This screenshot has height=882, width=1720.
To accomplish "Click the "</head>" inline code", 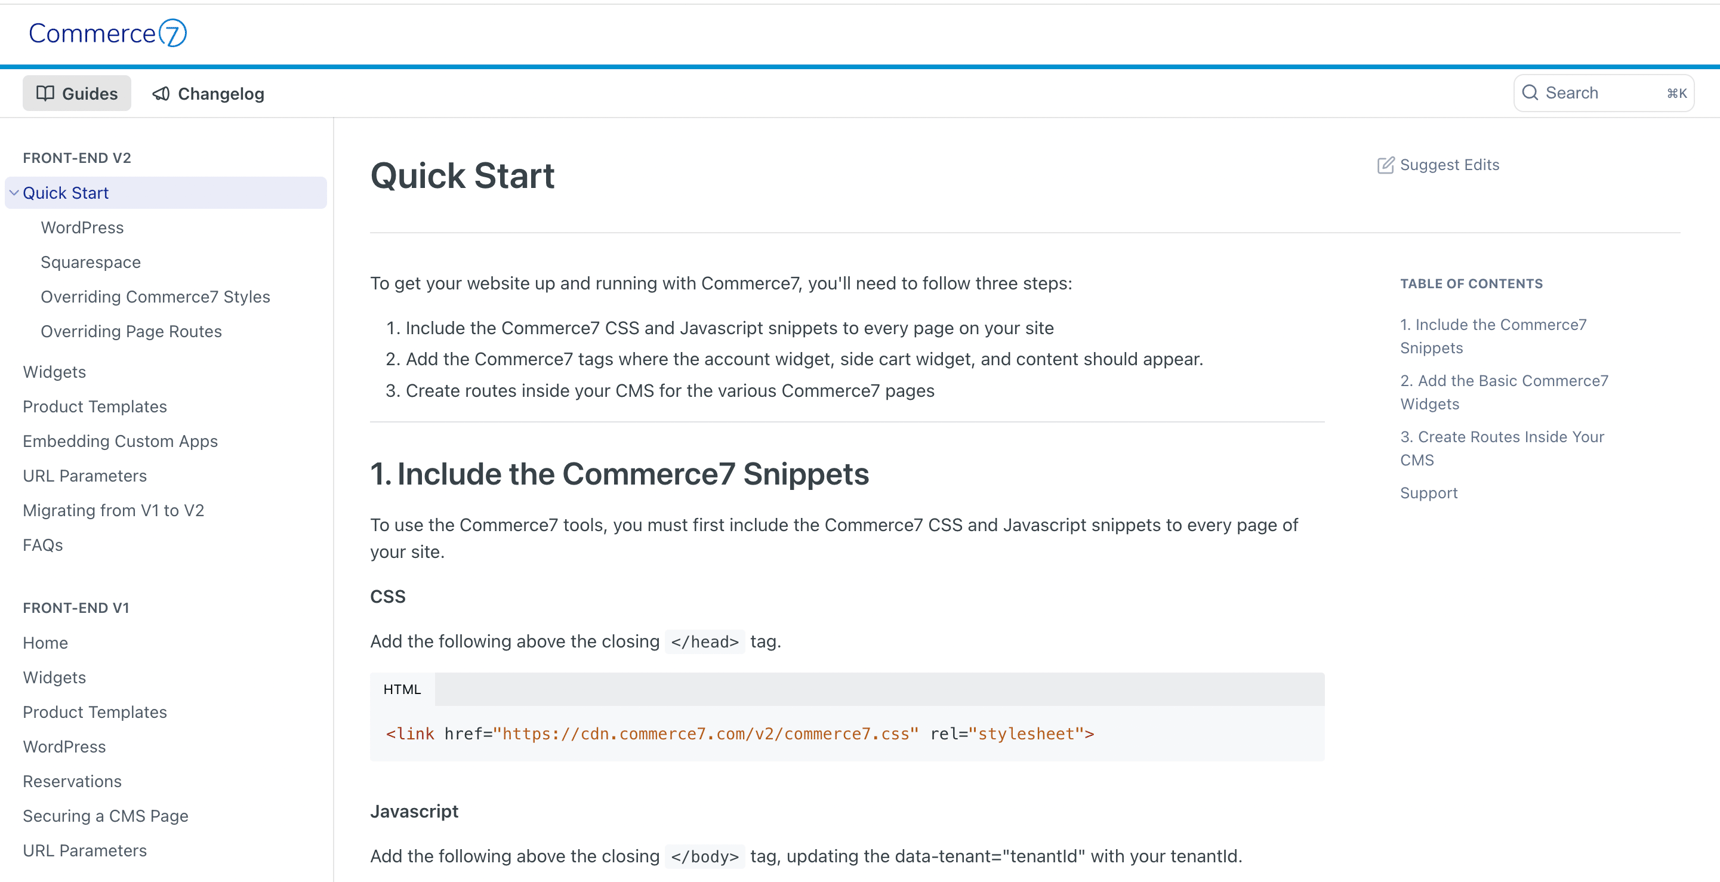I will tap(705, 642).
